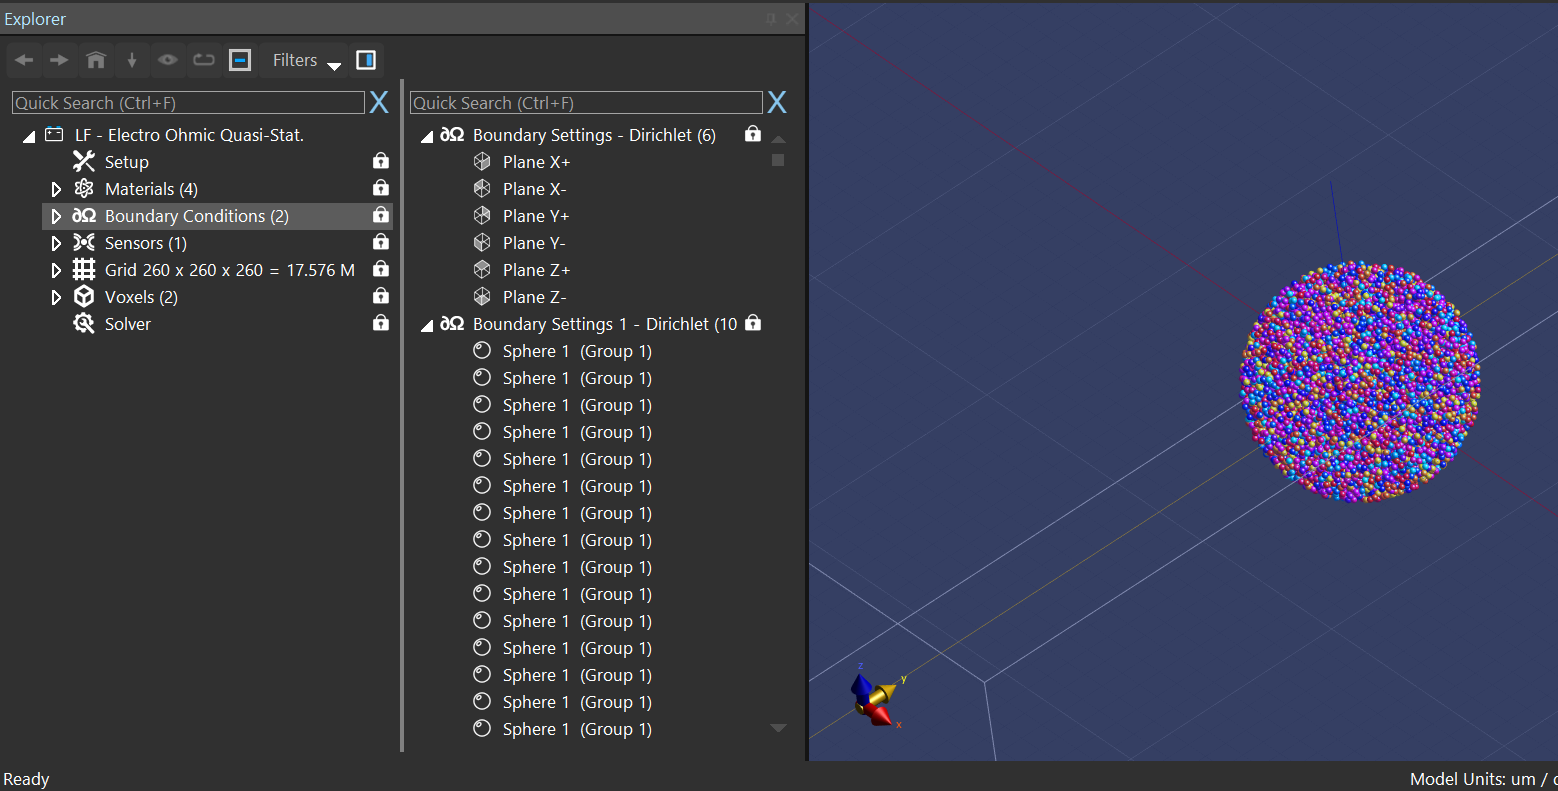Toggle the lock on Materials row
Viewport: 1558px width, 791px height.
coord(380,187)
